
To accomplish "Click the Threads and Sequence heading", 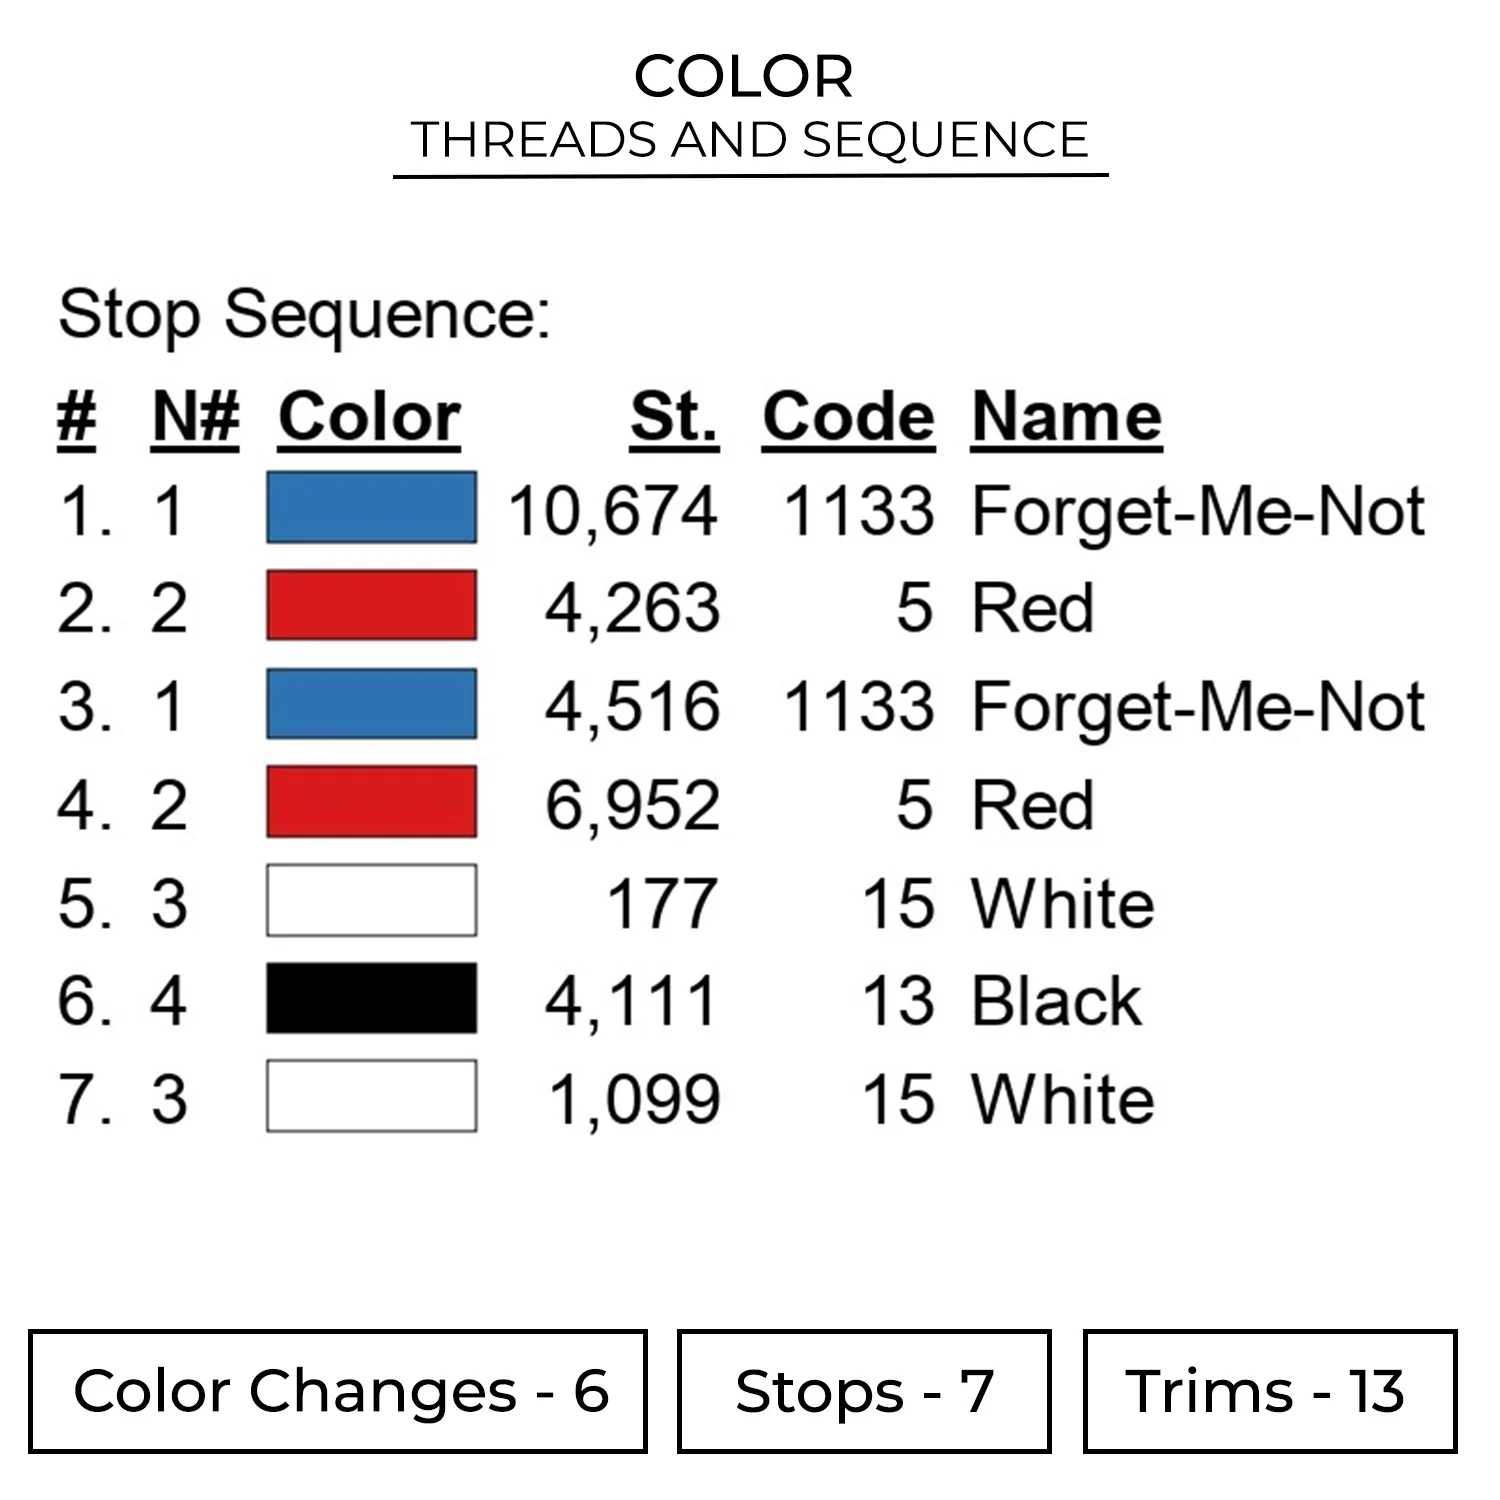I will pos(750,140).
